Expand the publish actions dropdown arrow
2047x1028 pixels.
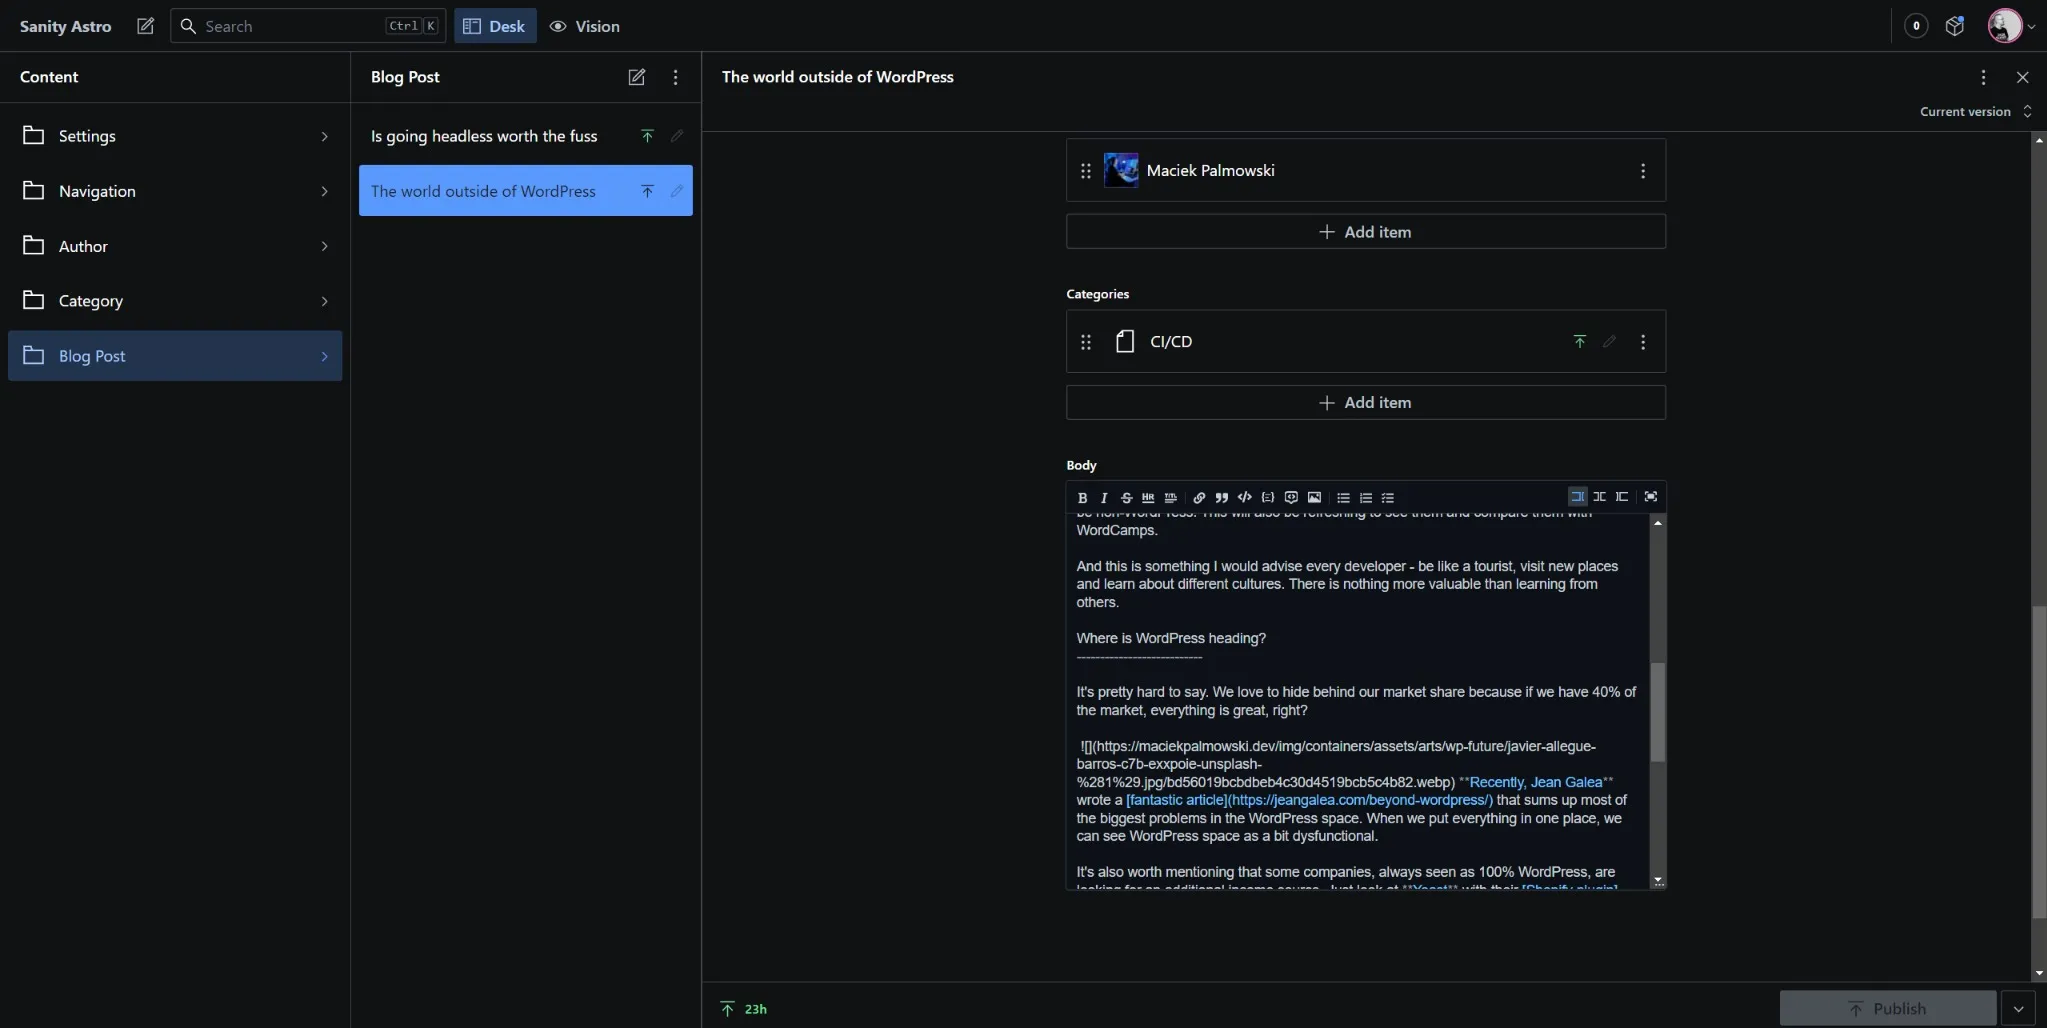[2018, 1009]
